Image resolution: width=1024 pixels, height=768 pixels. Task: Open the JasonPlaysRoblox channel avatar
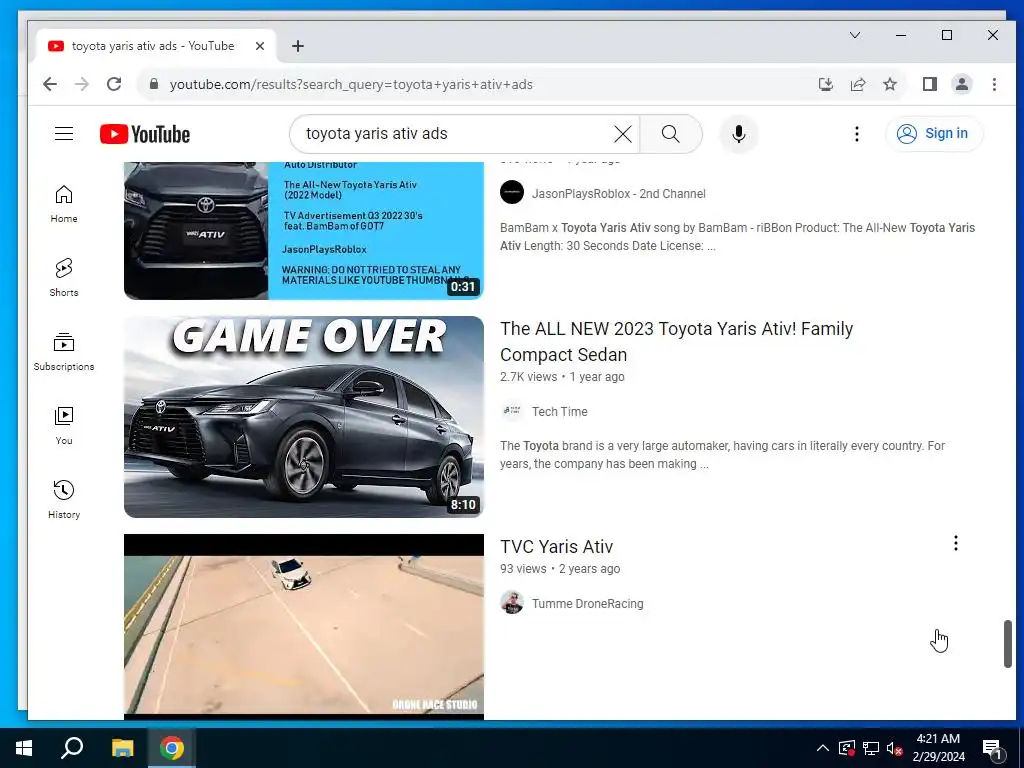(512, 193)
